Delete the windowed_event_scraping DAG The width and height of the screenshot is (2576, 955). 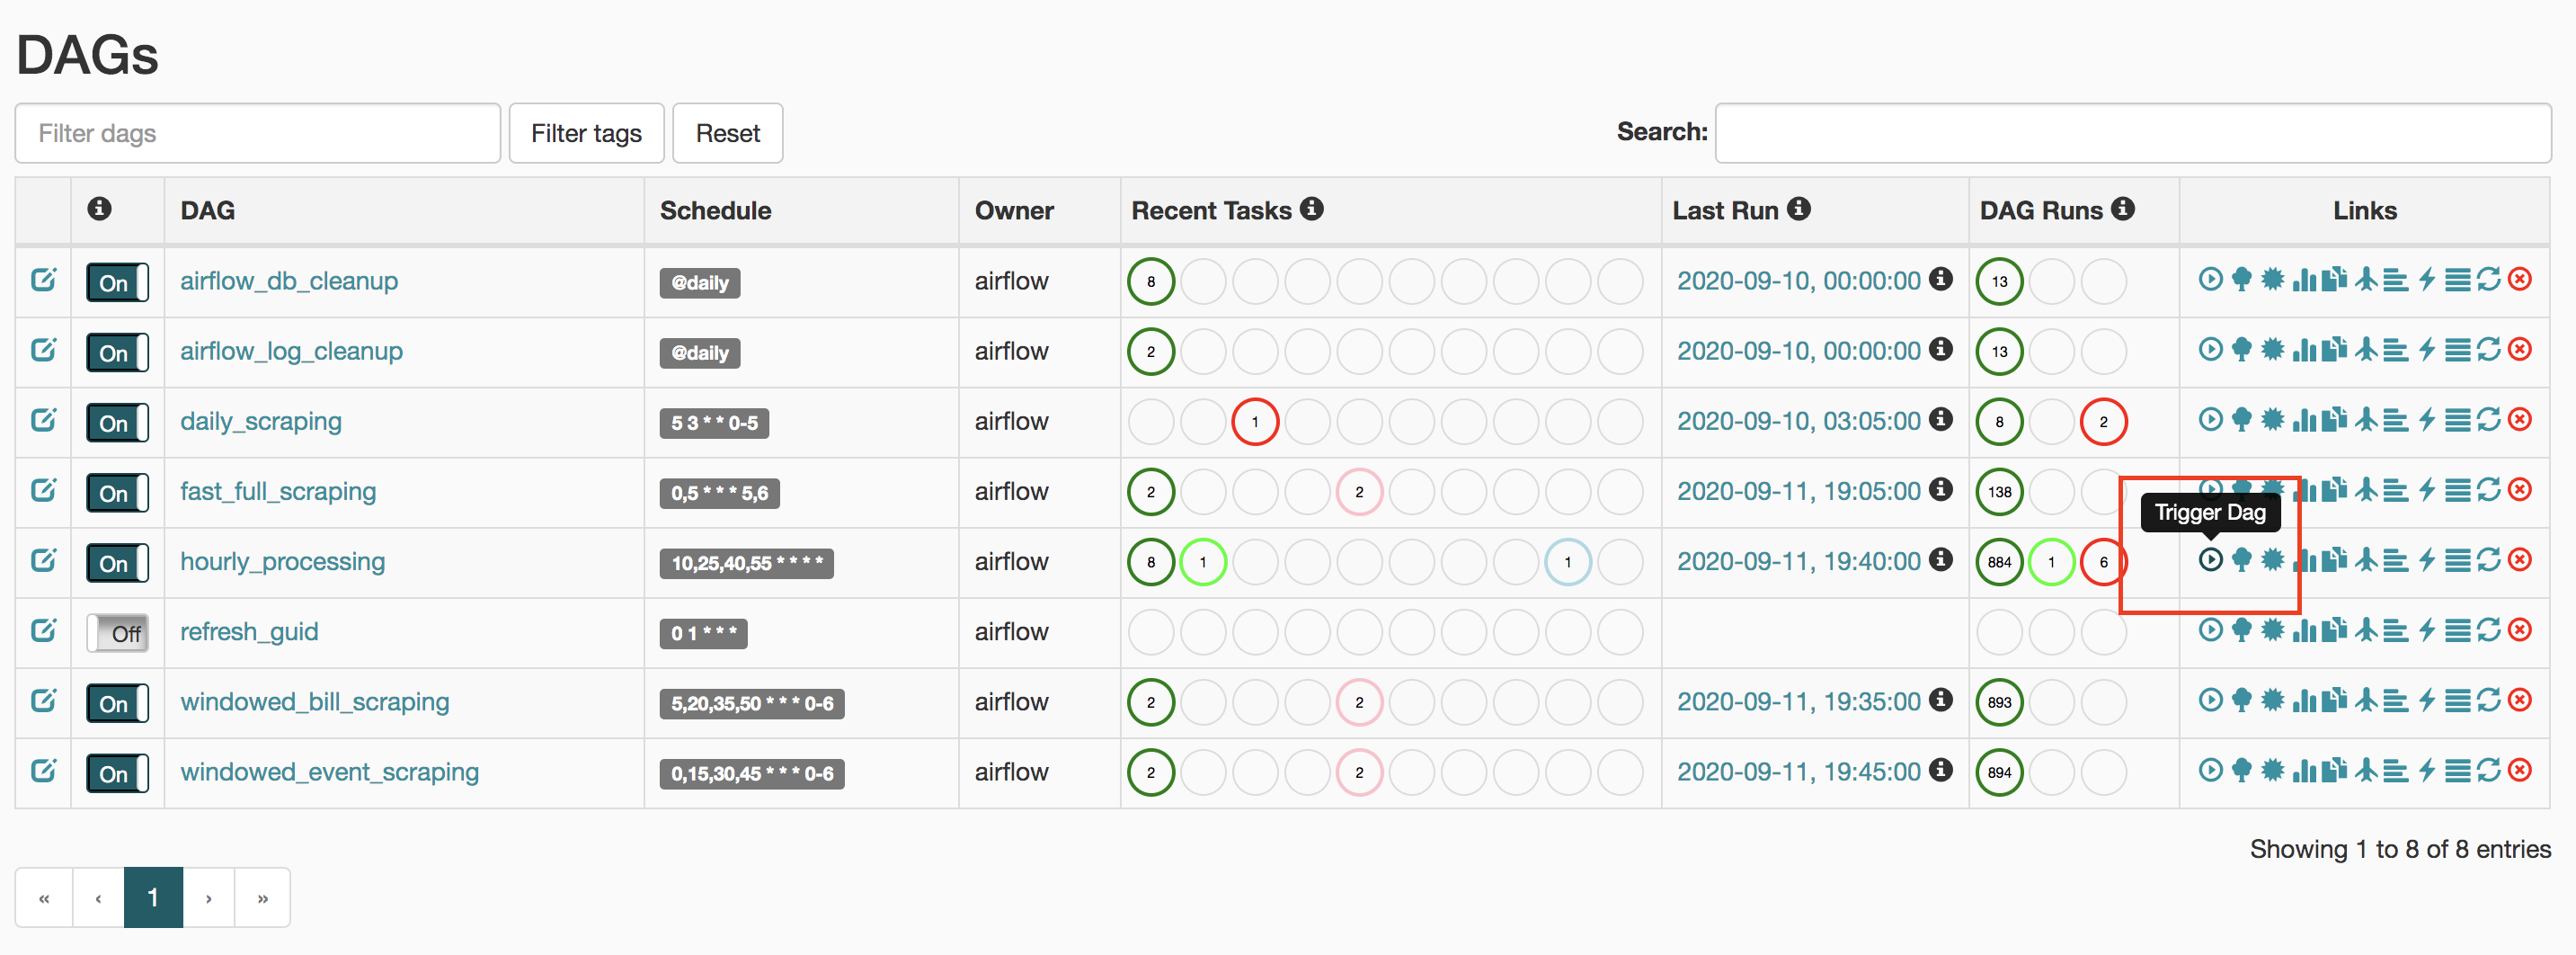coord(2520,770)
